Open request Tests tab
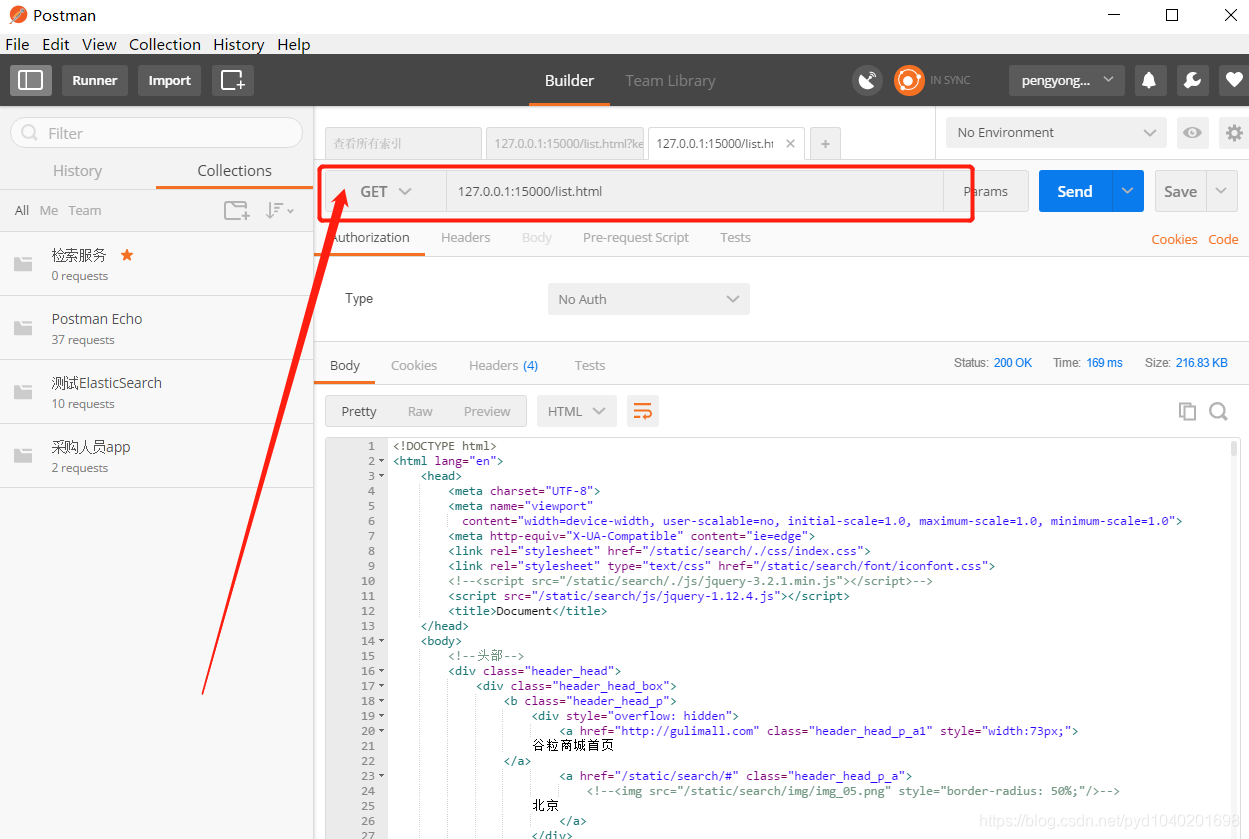This screenshot has width=1249, height=839. [x=735, y=237]
